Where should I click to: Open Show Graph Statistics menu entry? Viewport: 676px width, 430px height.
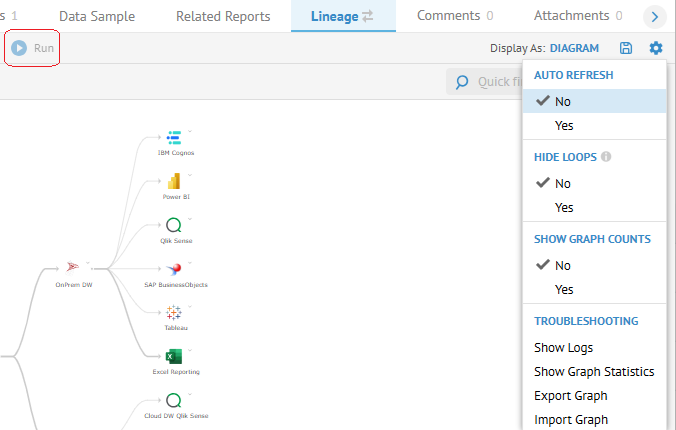pos(594,372)
